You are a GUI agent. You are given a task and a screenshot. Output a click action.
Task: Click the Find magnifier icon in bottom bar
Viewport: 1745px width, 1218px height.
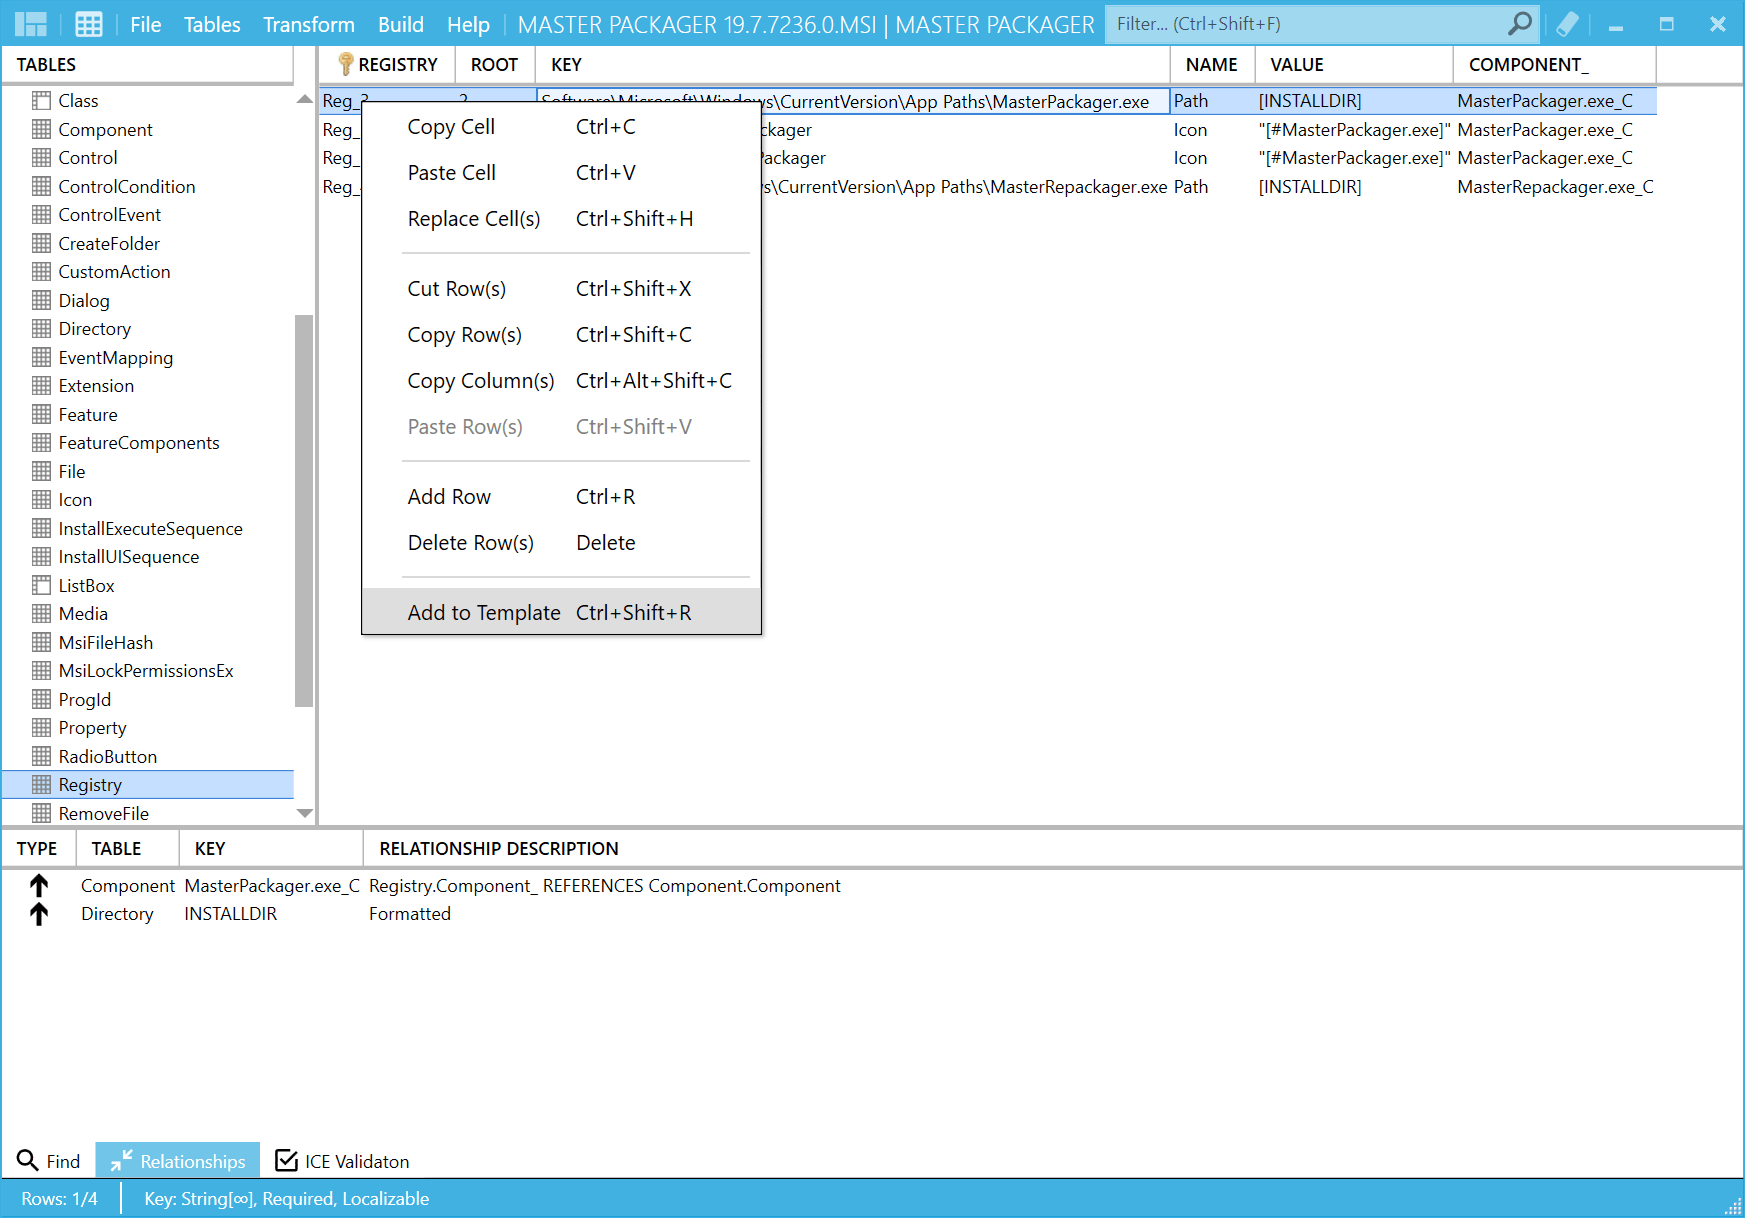(x=25, y=1160)
